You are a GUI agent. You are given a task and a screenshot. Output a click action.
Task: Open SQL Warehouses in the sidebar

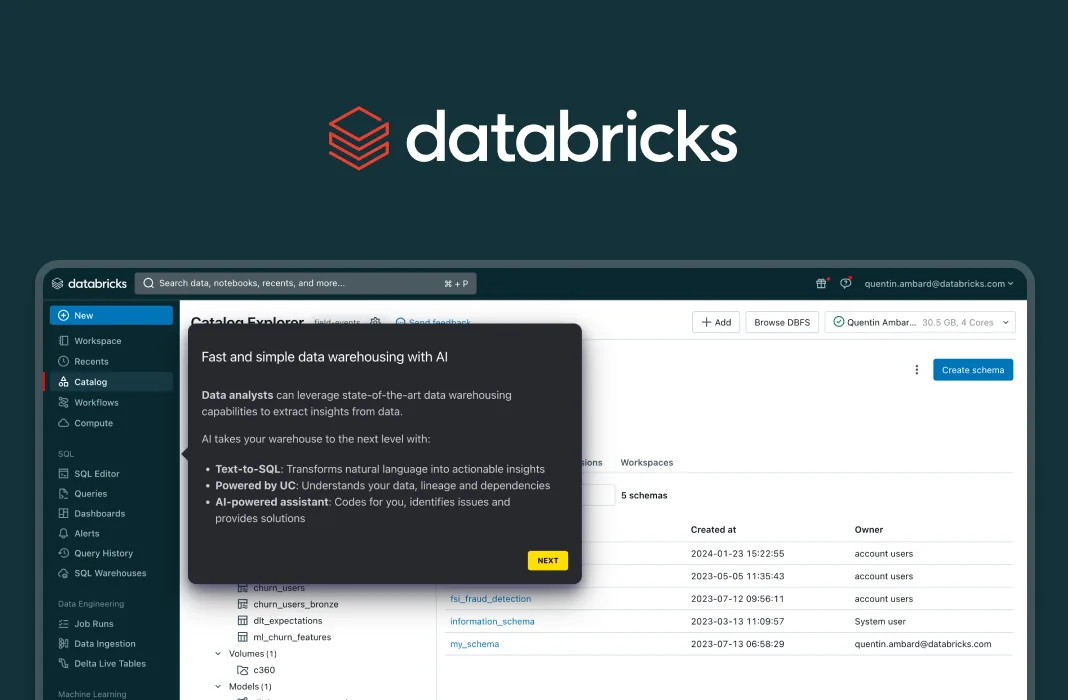pos(110,573)
